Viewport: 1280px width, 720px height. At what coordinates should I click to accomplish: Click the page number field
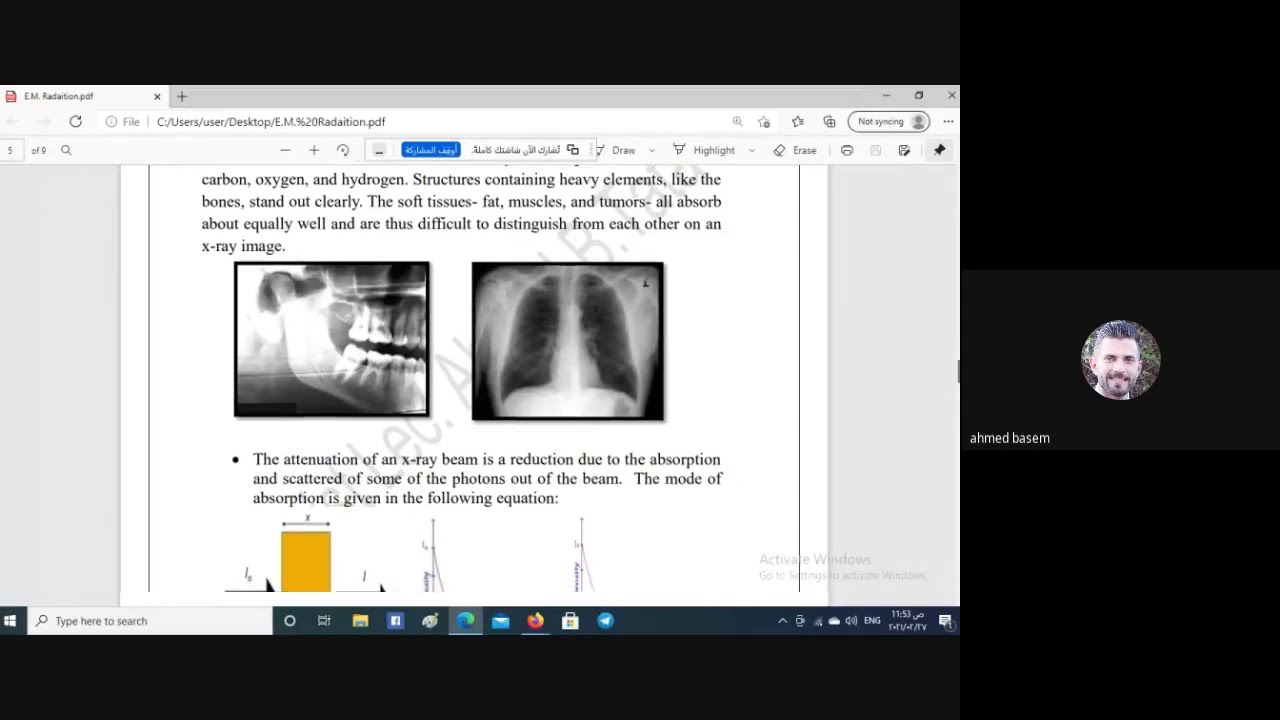11,150
